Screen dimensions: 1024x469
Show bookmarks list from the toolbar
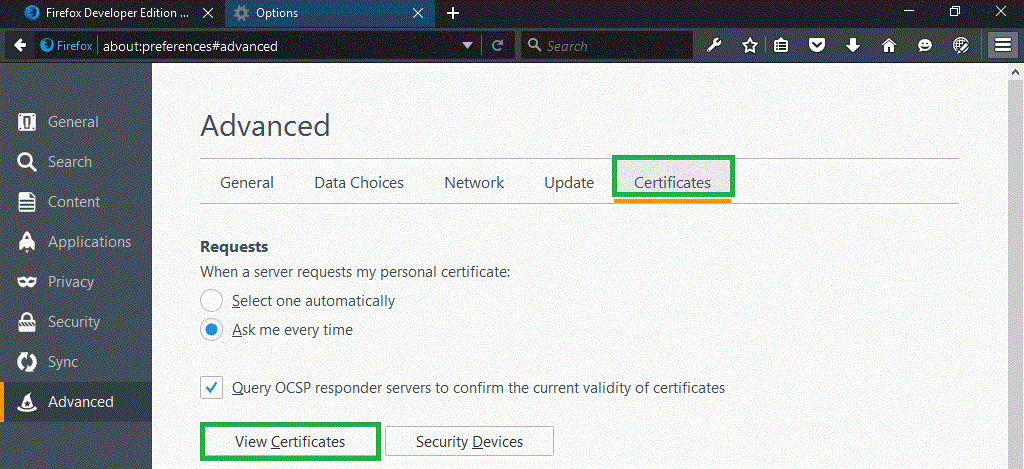point(782,45)
